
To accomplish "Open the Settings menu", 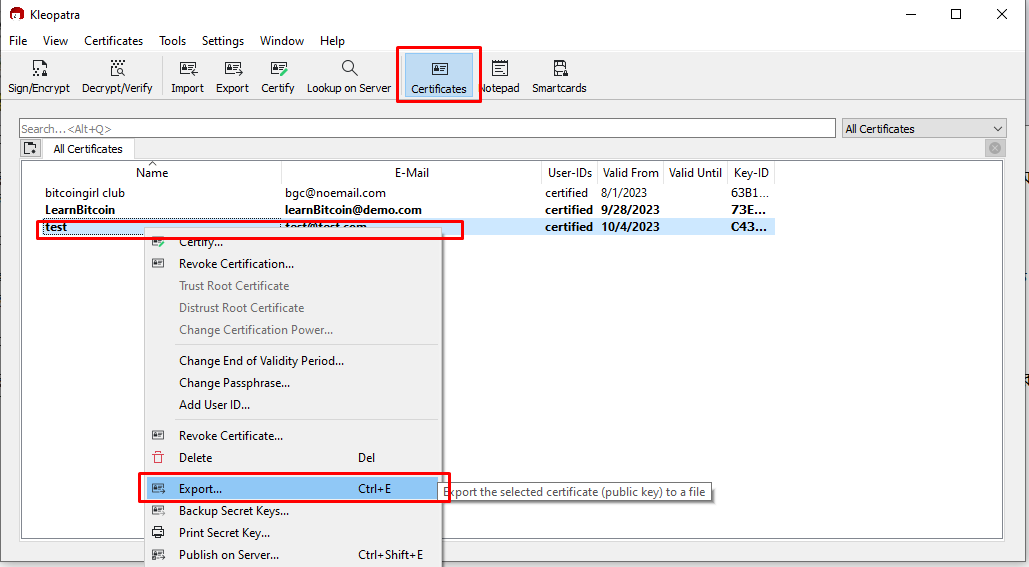I will pyautogui.click(x=222, y=41).
